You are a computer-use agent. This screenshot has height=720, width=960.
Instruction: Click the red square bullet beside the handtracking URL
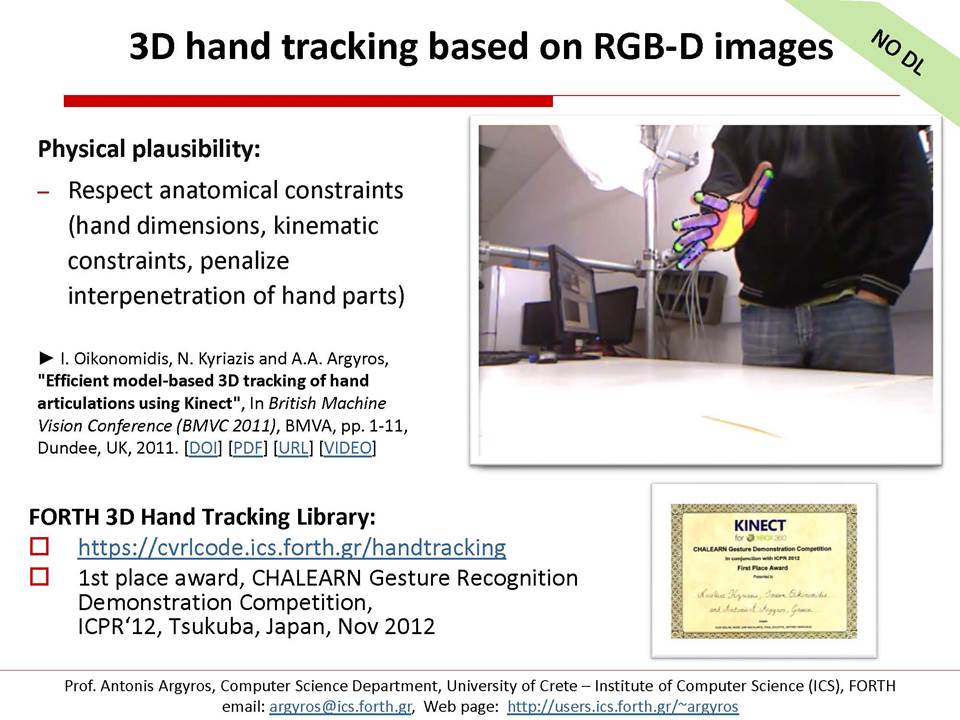(39, 546)
